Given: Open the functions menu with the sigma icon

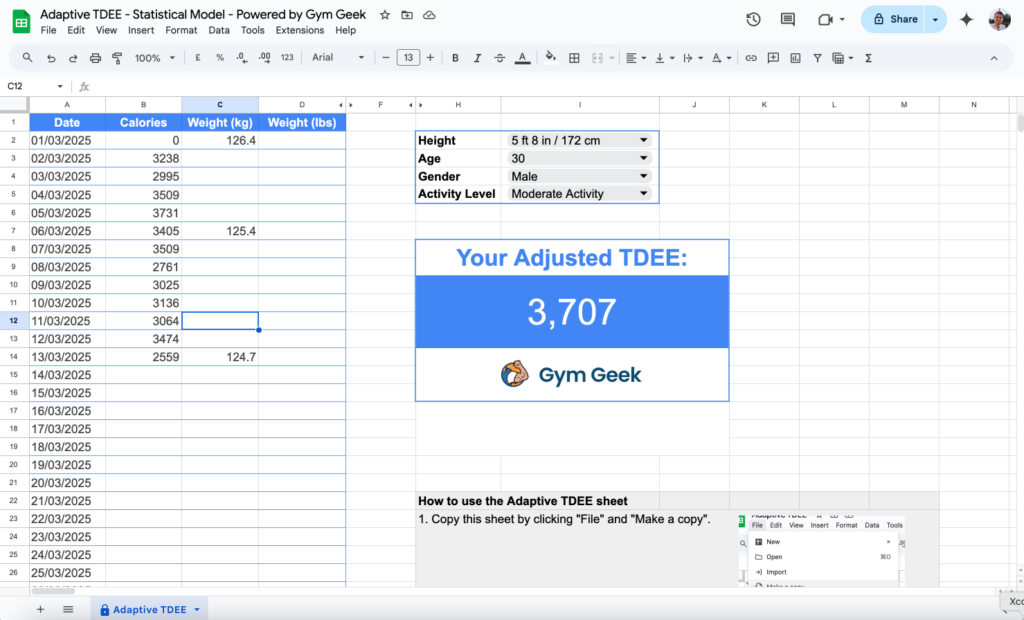Looking at the screenshot, I should (868, 57).
